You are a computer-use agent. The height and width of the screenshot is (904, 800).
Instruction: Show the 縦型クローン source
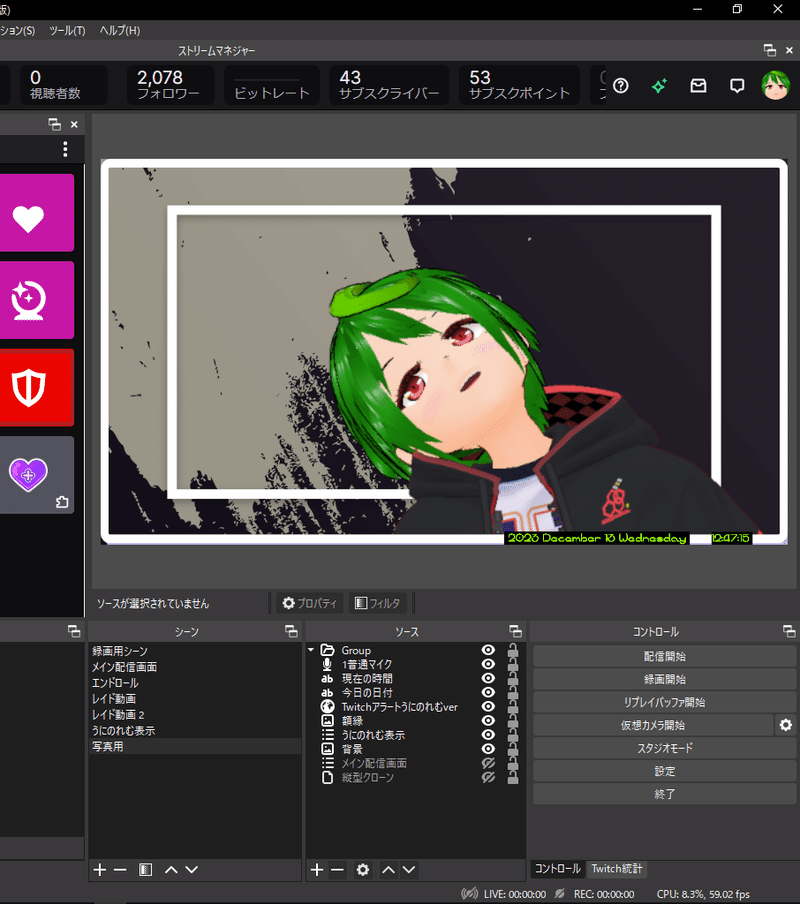(x=488, y=777)
